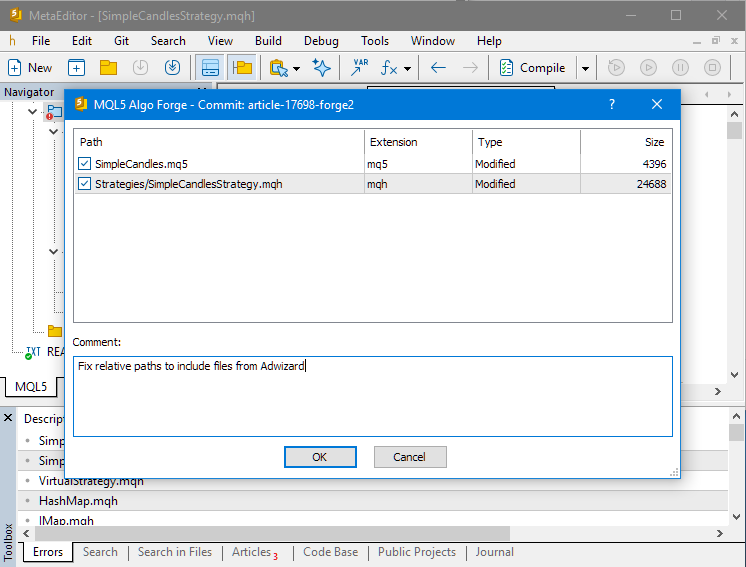746x567 pixels.
Task: Sort by Extension column header
Action: (418, 142)
